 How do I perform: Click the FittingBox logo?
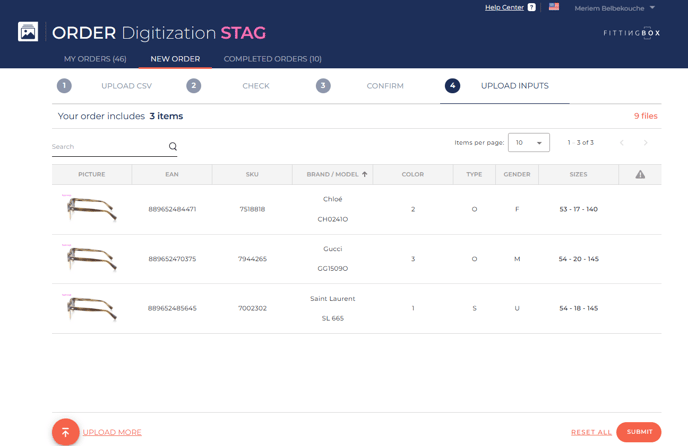631,33
